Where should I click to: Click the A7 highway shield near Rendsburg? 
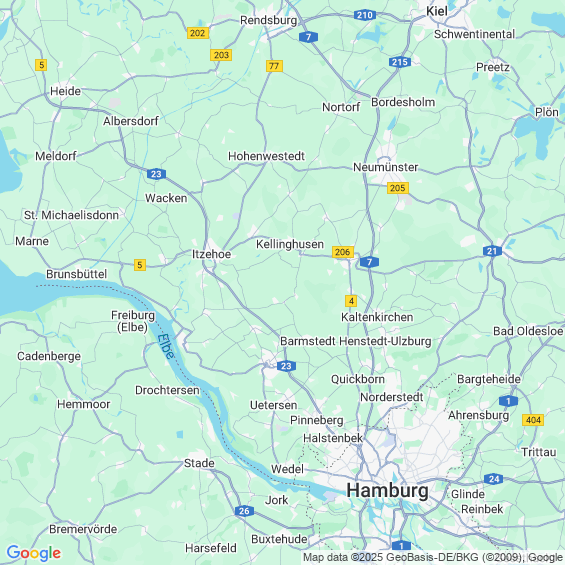(308, 37)
